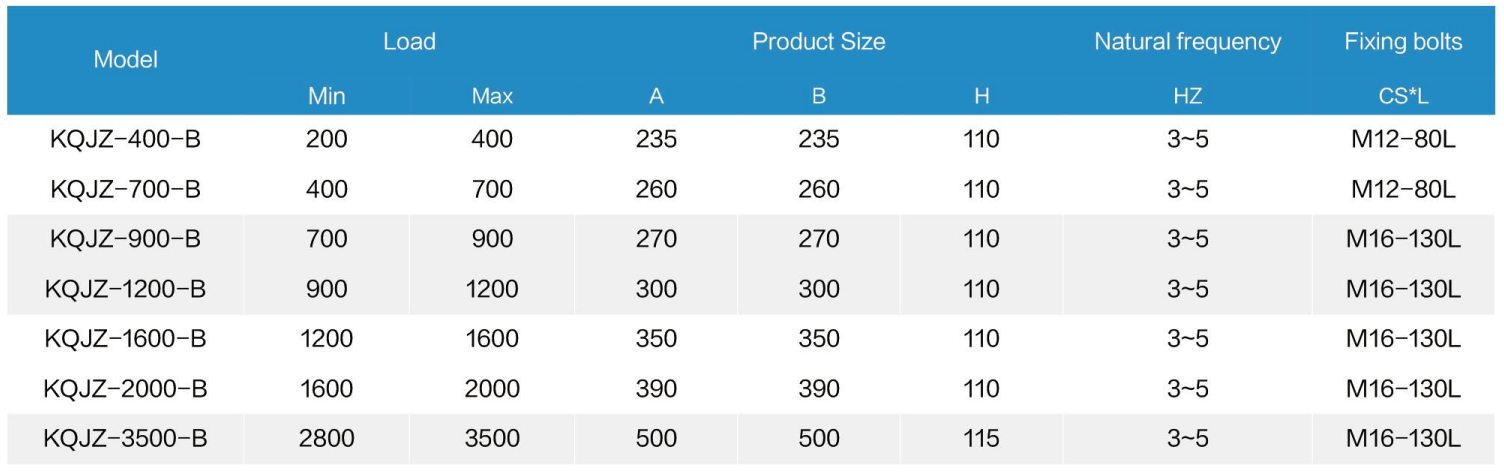Select the Max sub-header under Load
The width and height of the screenshot is (1504, 475).
tap(492, 96)
